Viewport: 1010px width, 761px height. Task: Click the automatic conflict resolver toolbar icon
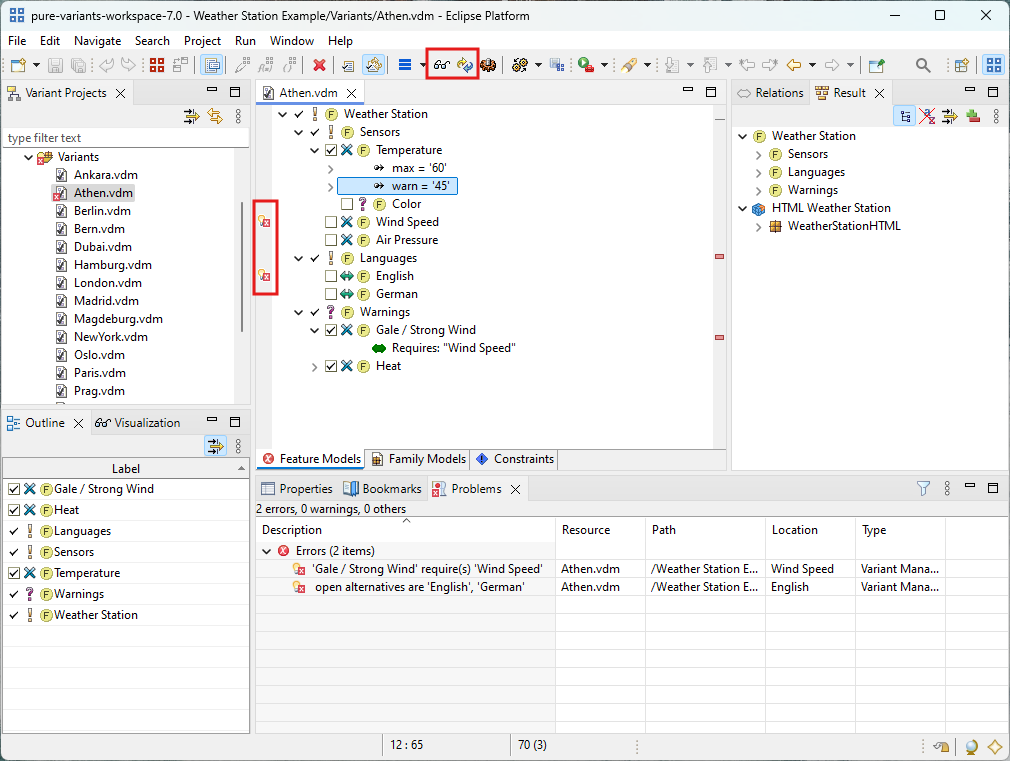coord(465,64)
